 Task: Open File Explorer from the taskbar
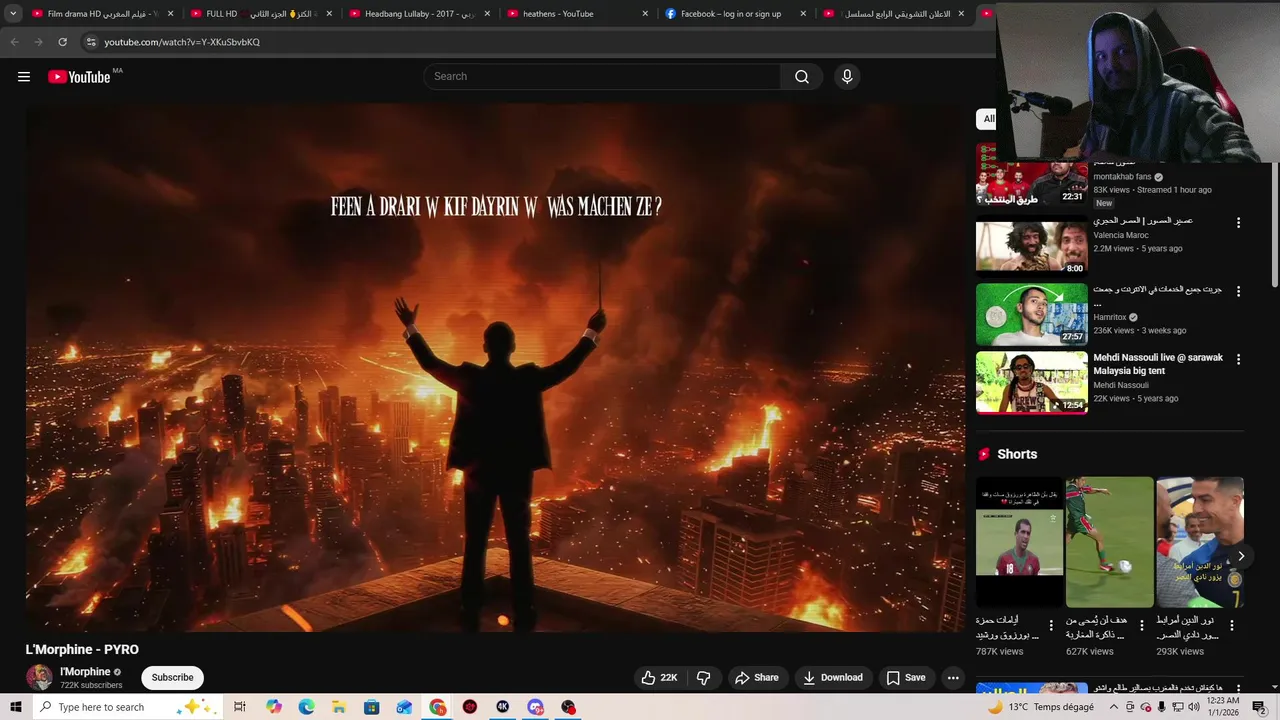339,707
